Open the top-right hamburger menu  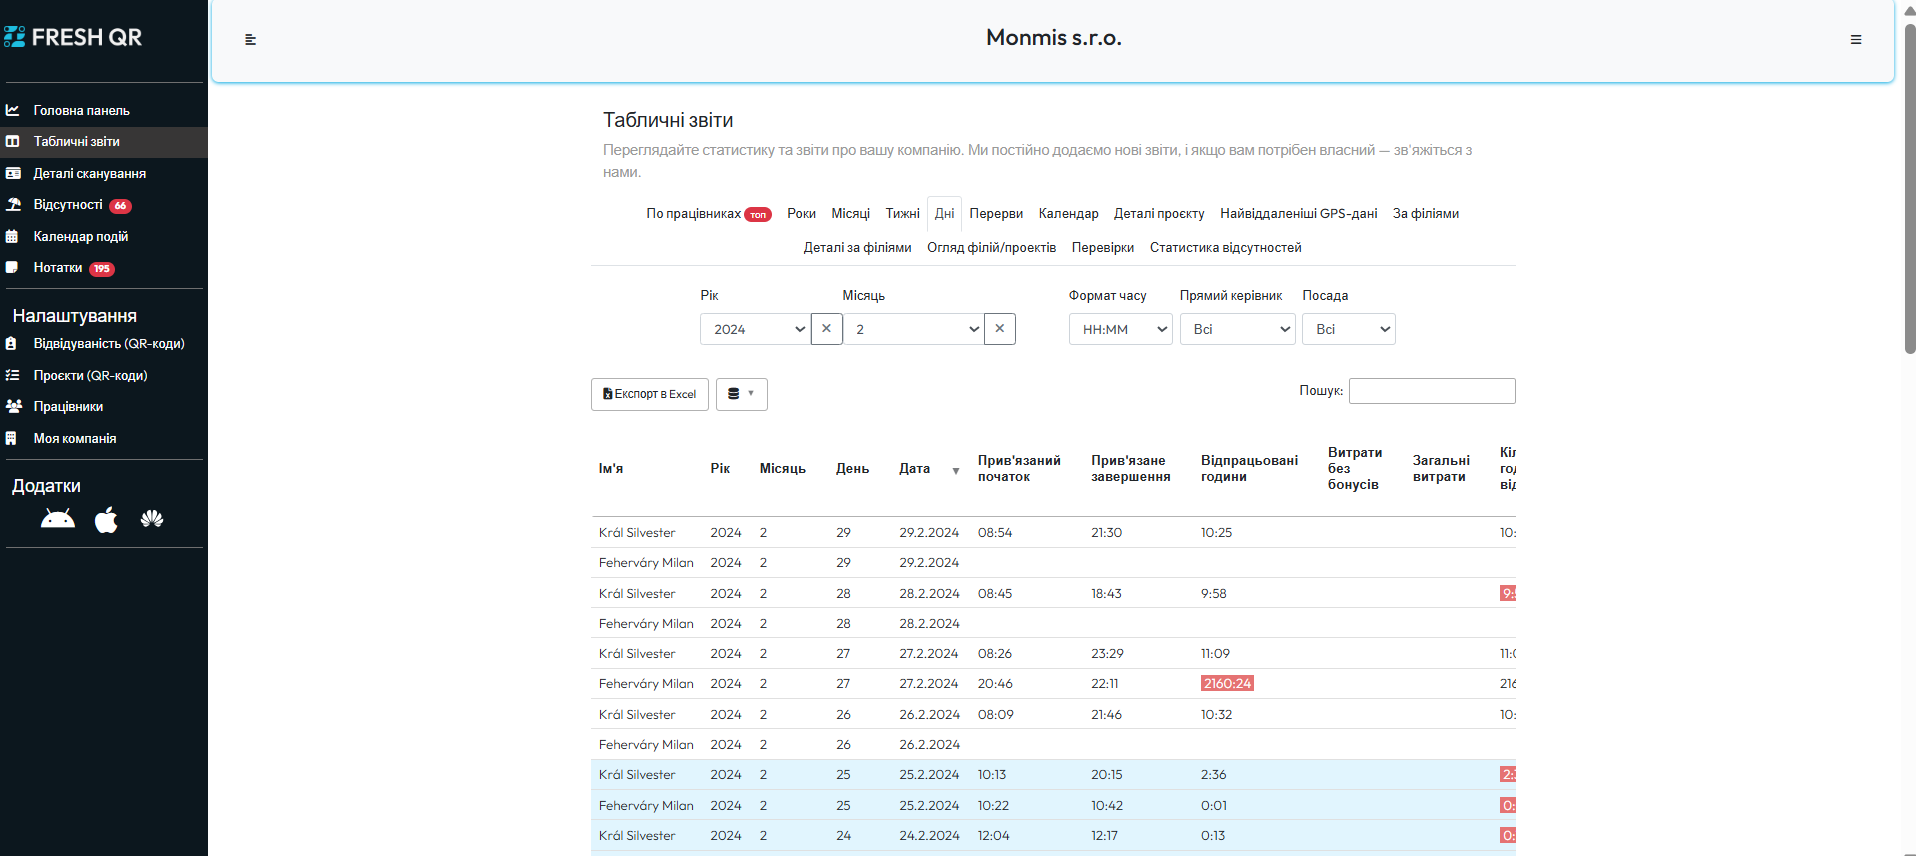point(1855,40)
